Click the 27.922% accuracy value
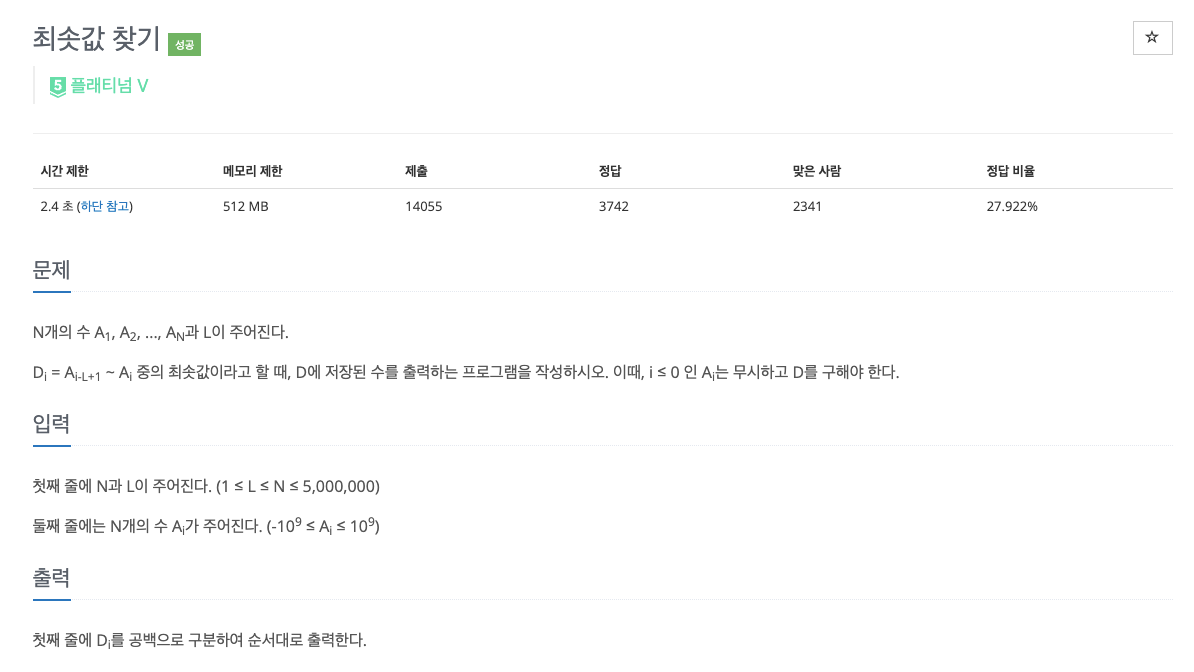The image size is (1194, 672). point(1013,206)
